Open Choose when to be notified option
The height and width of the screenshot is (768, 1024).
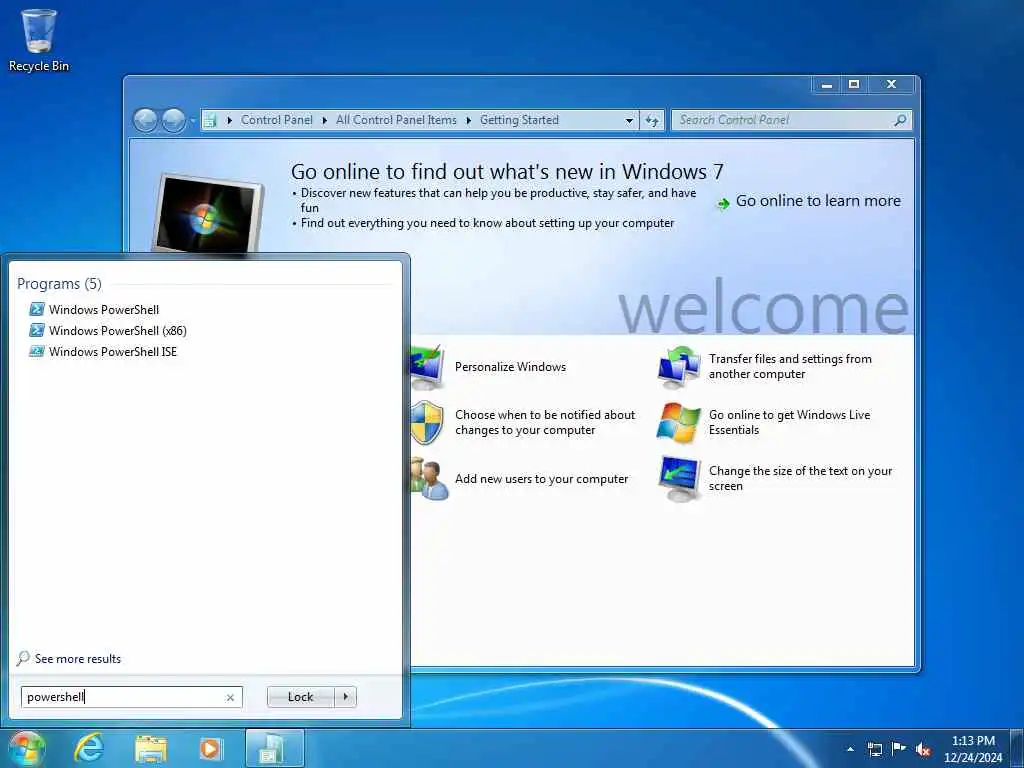tap(545, 423)
